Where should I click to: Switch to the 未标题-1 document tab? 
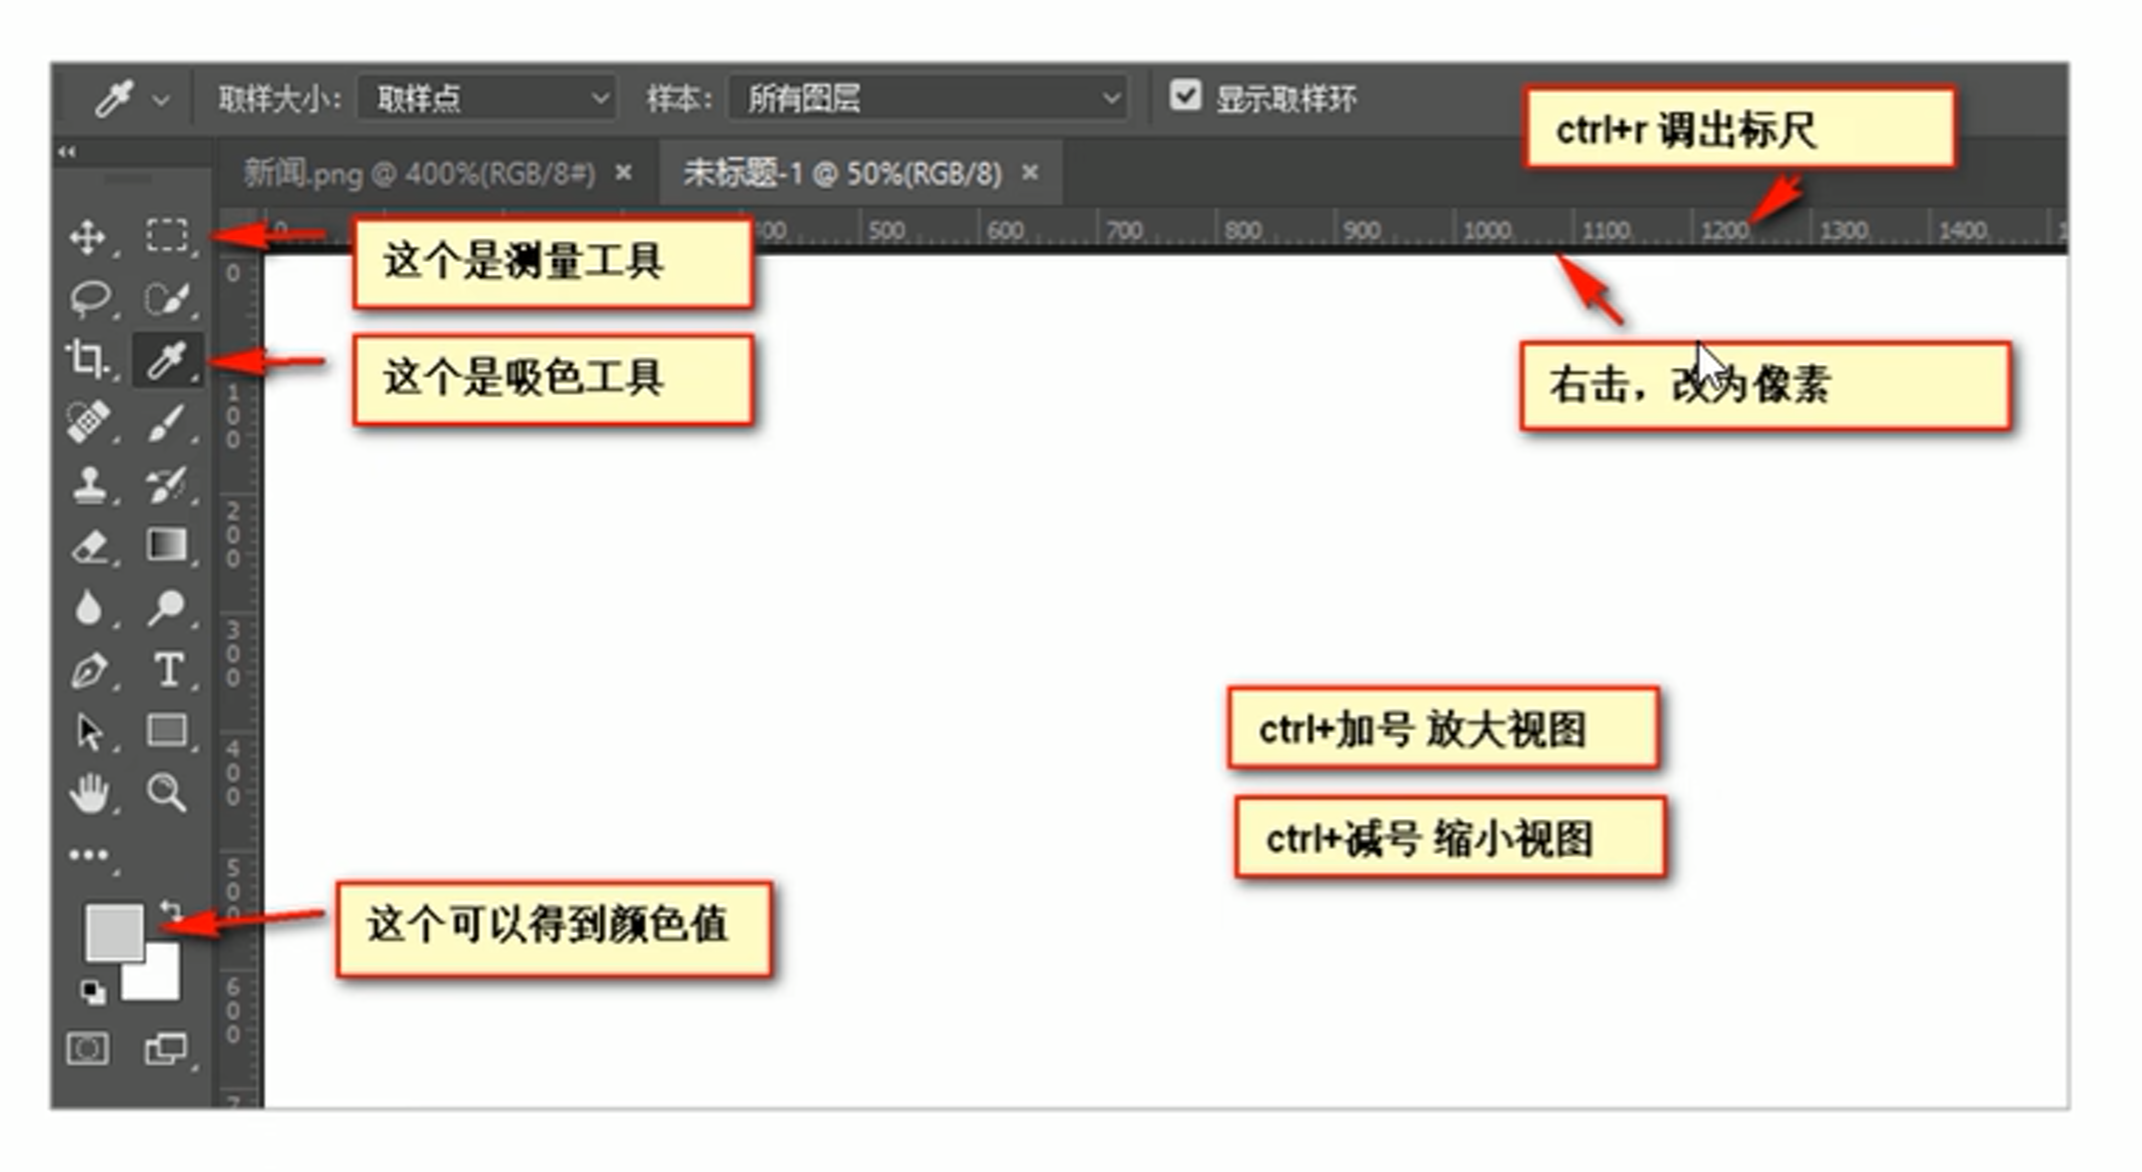click(842, 174)
